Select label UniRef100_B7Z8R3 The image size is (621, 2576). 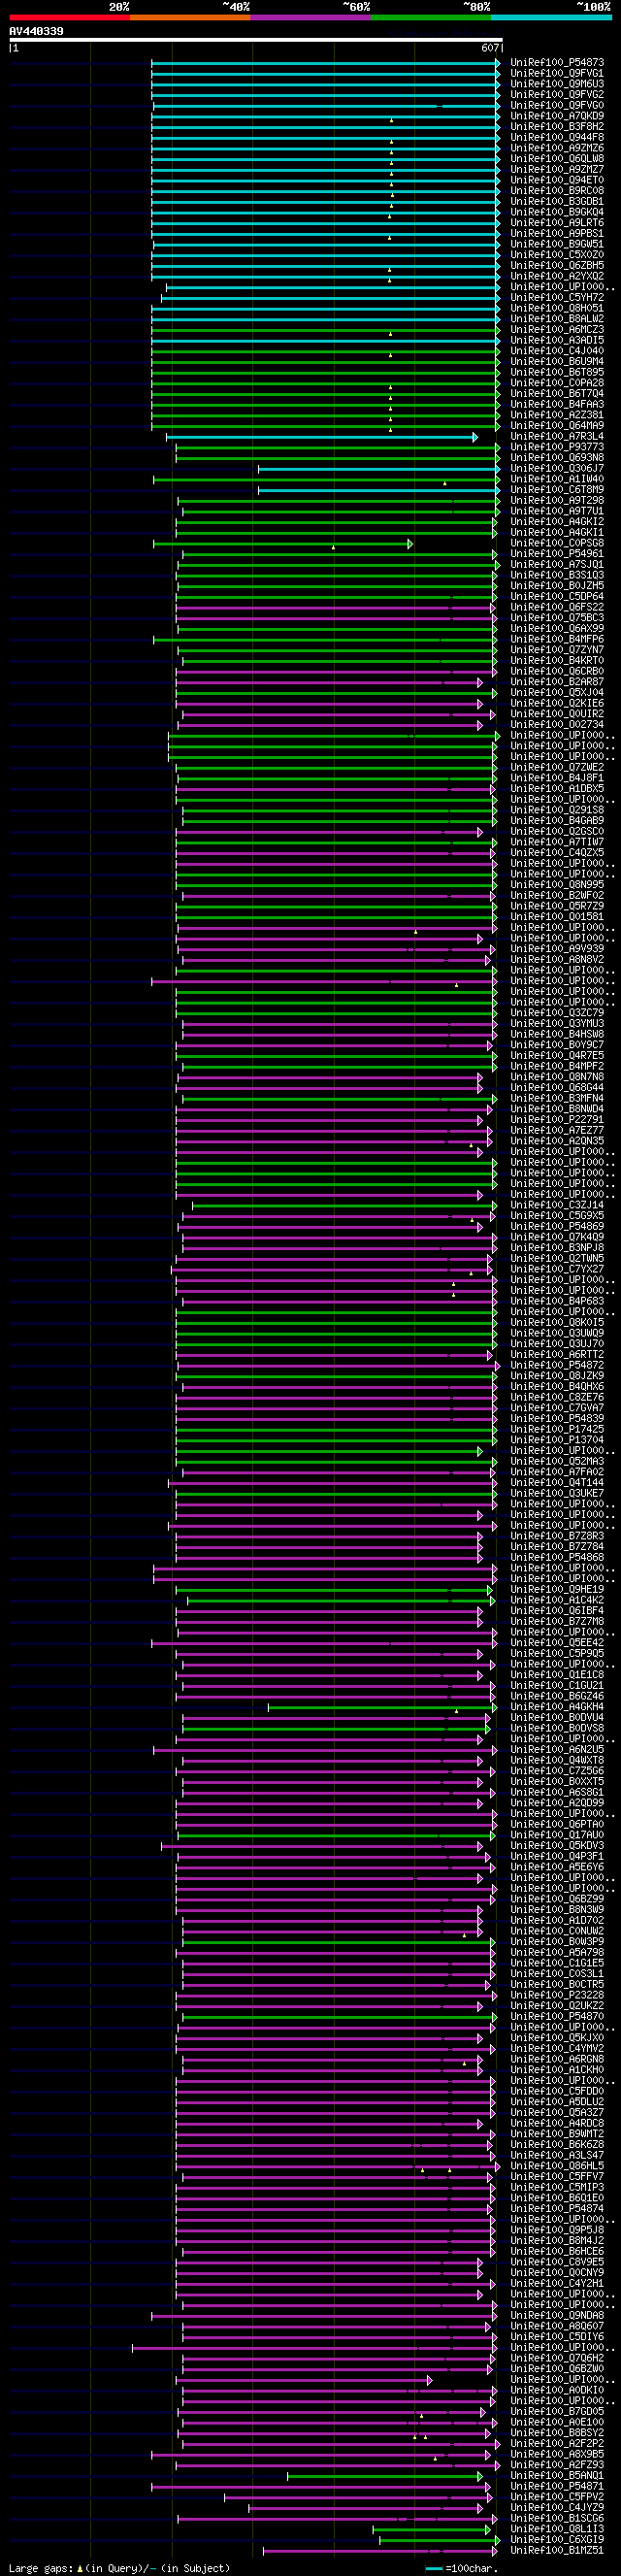(557, 1536)
